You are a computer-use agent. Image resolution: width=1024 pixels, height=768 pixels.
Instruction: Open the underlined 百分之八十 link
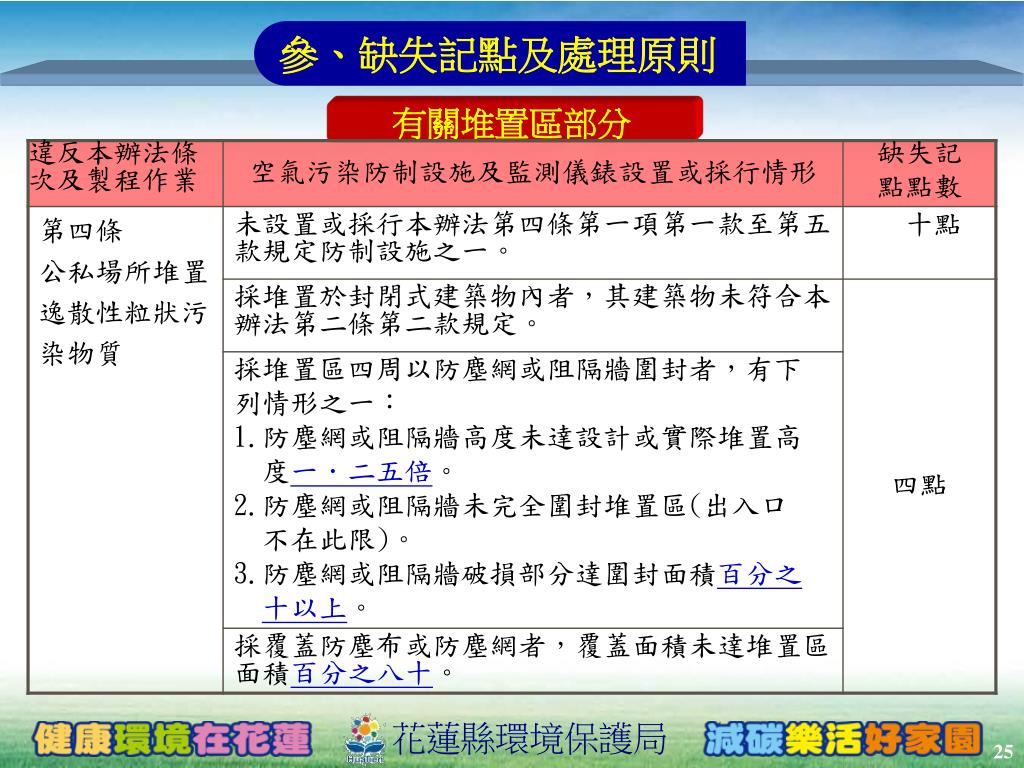362,673
